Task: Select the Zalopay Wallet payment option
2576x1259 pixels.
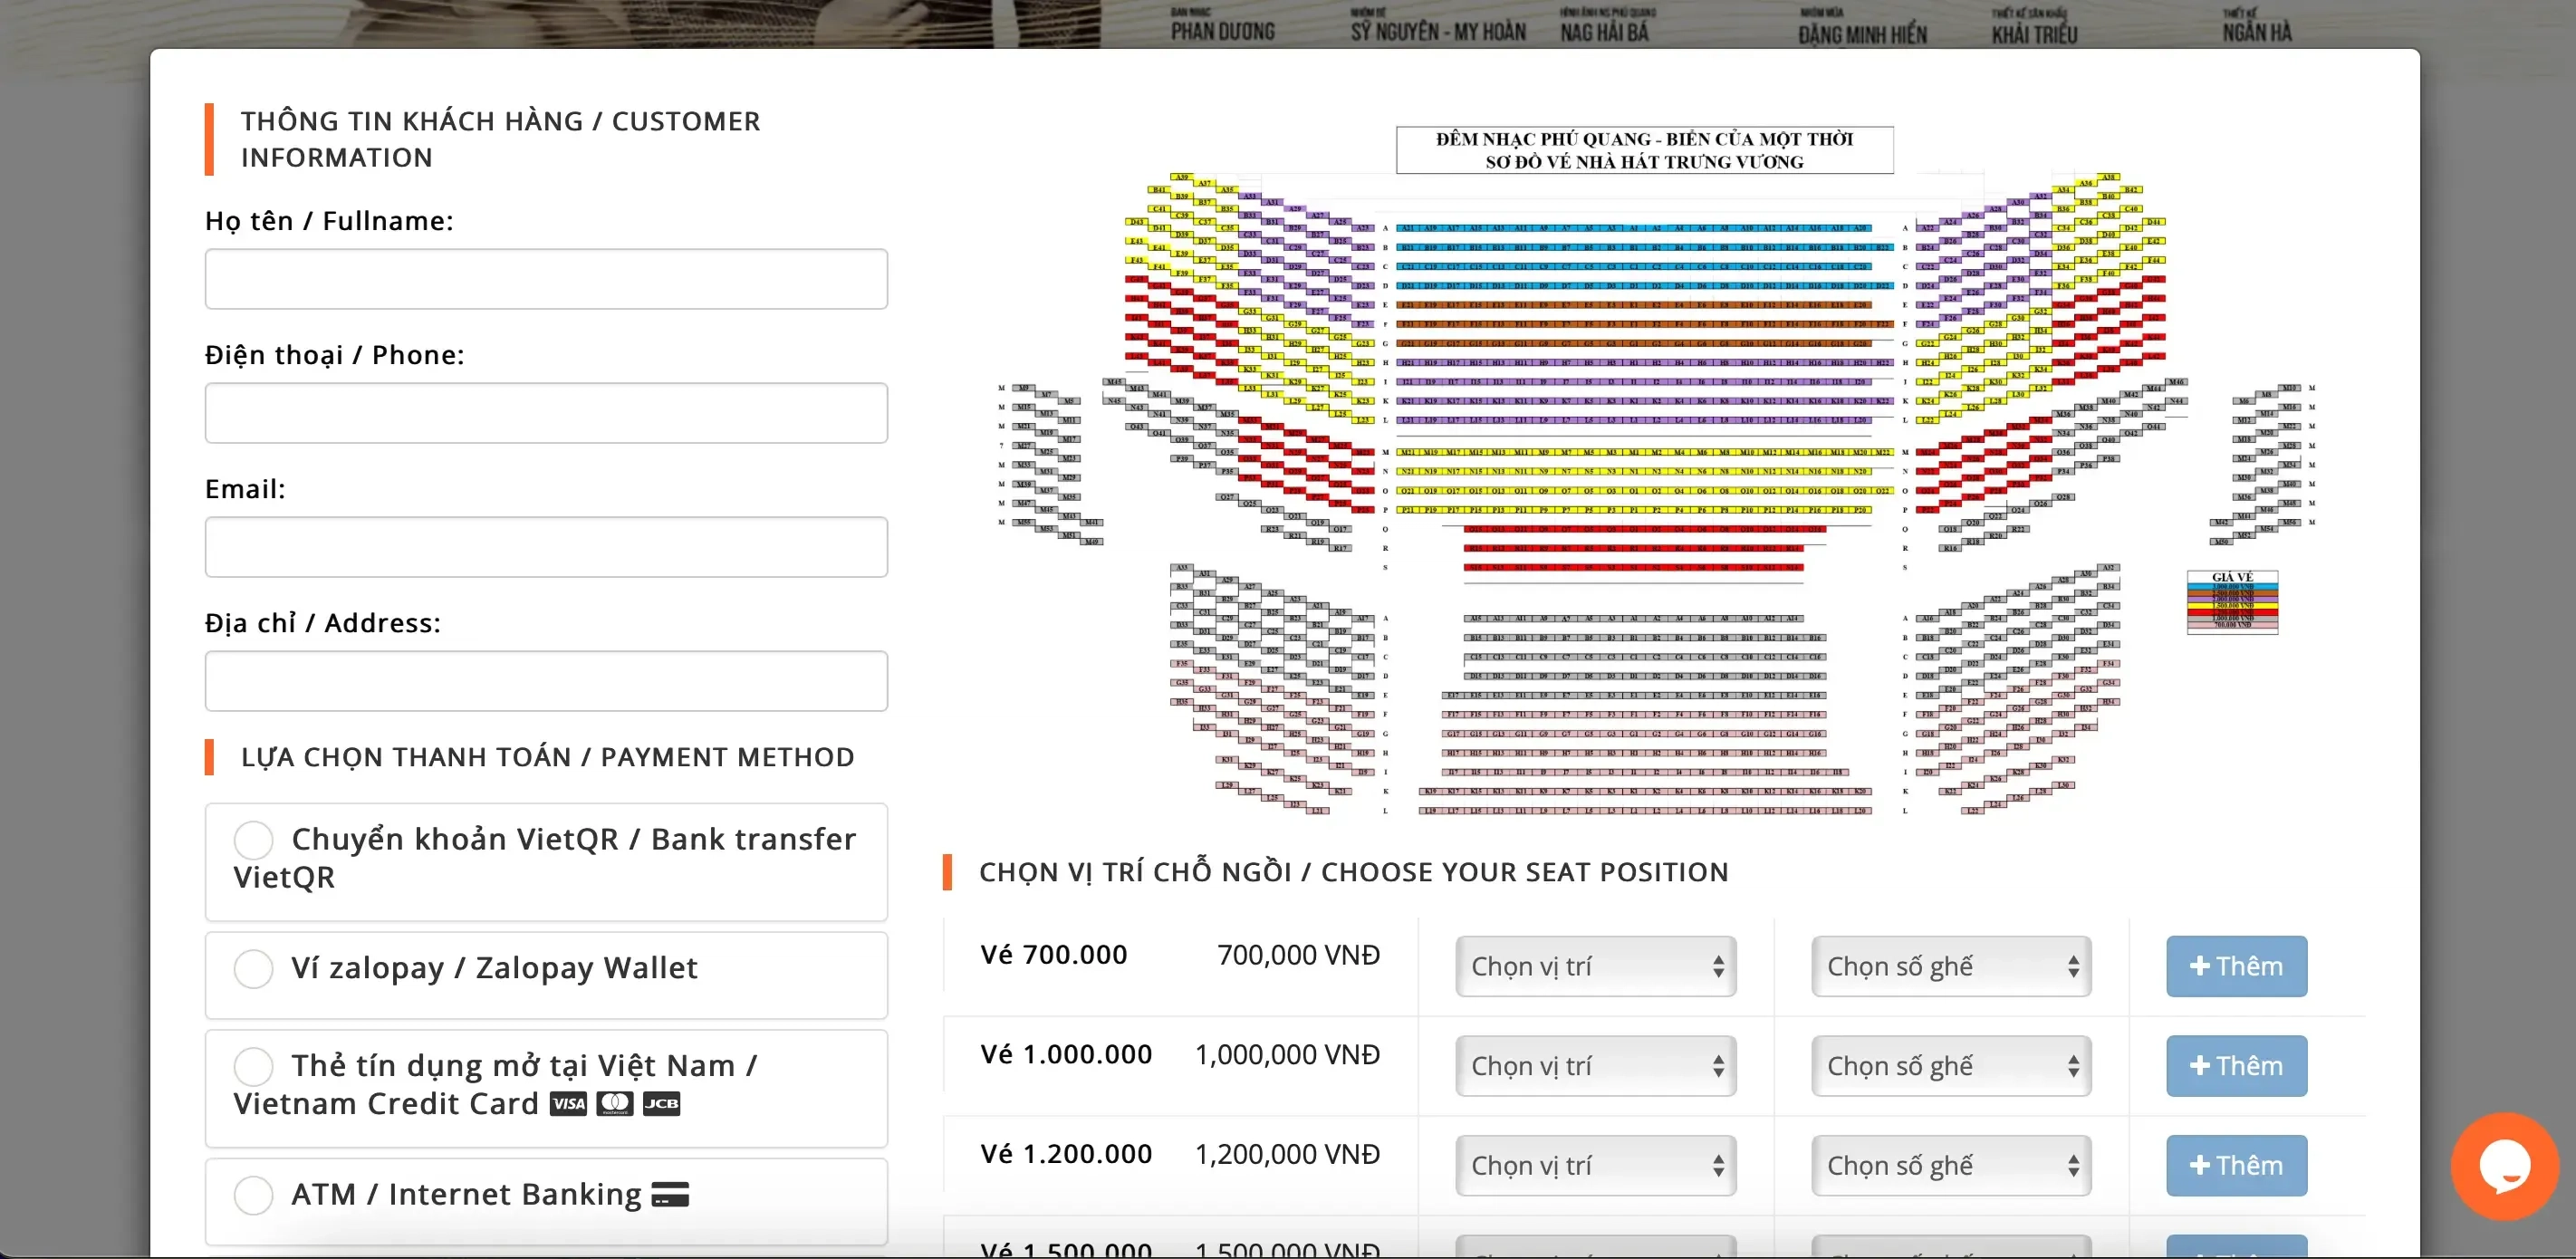Action: tap(254, 969)
